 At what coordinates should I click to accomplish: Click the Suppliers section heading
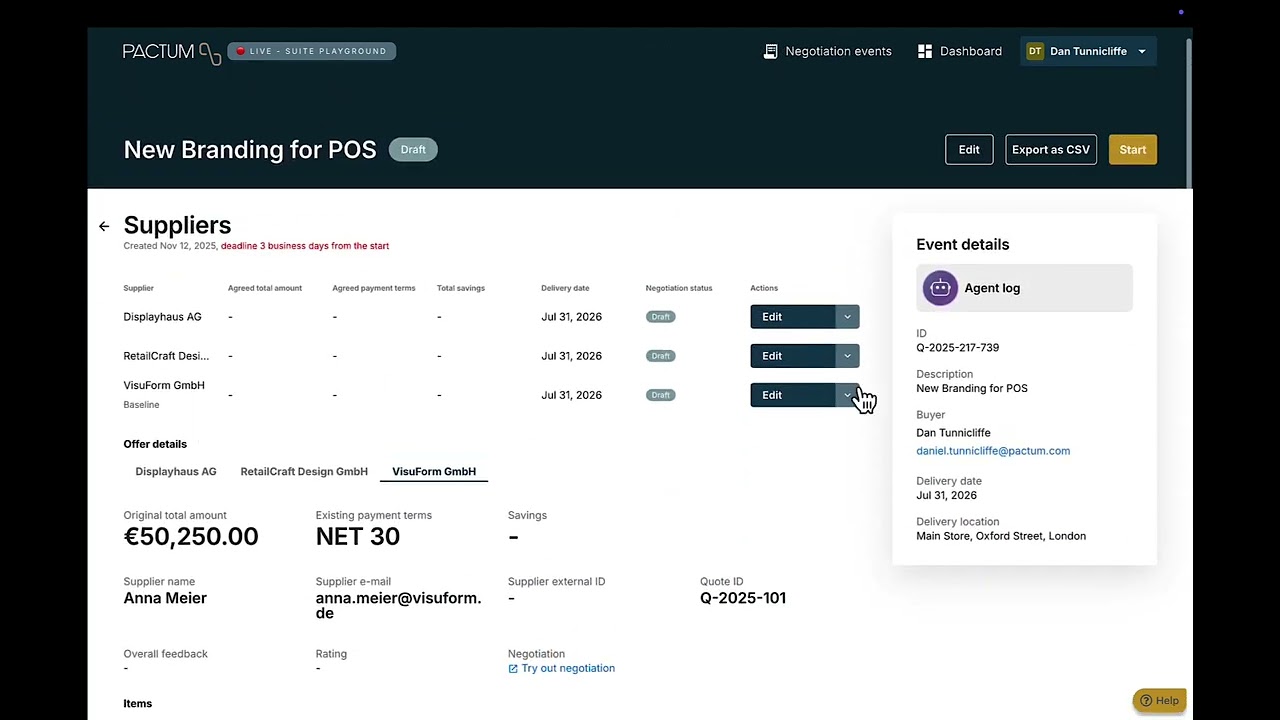(177, 225)
